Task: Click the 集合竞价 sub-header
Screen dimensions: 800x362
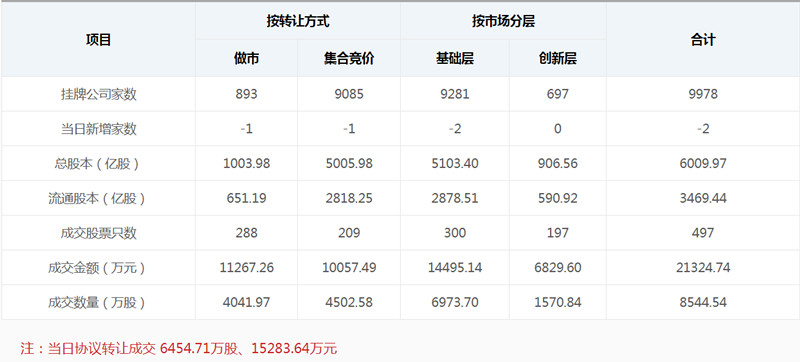Action: click(x=349, y=59)
